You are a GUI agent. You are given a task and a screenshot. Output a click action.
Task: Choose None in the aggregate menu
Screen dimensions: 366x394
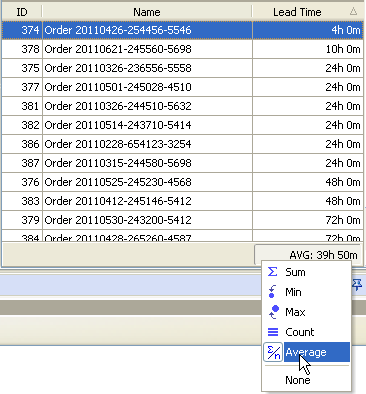coord(298,380)
